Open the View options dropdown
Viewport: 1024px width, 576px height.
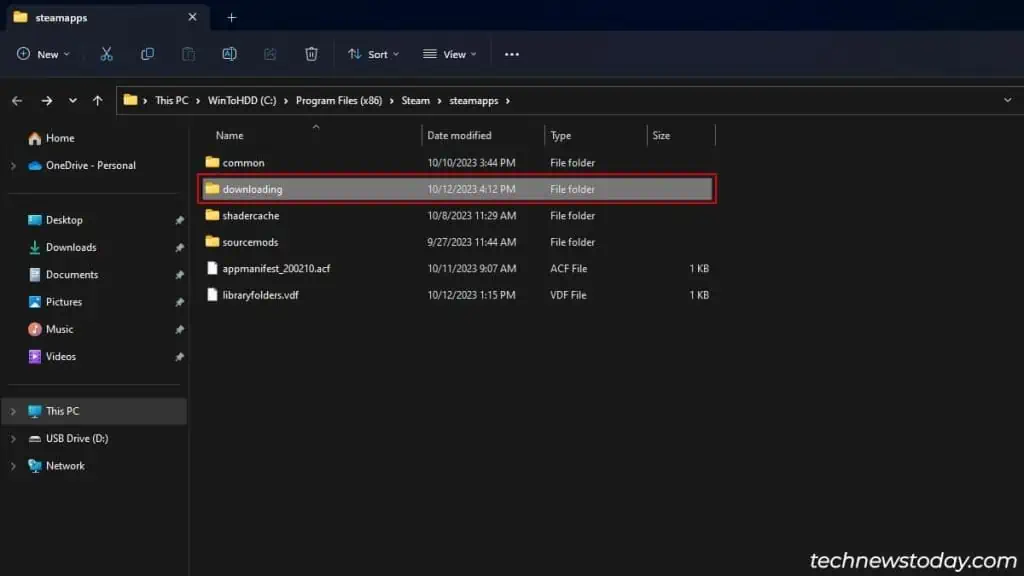[449, 54]
